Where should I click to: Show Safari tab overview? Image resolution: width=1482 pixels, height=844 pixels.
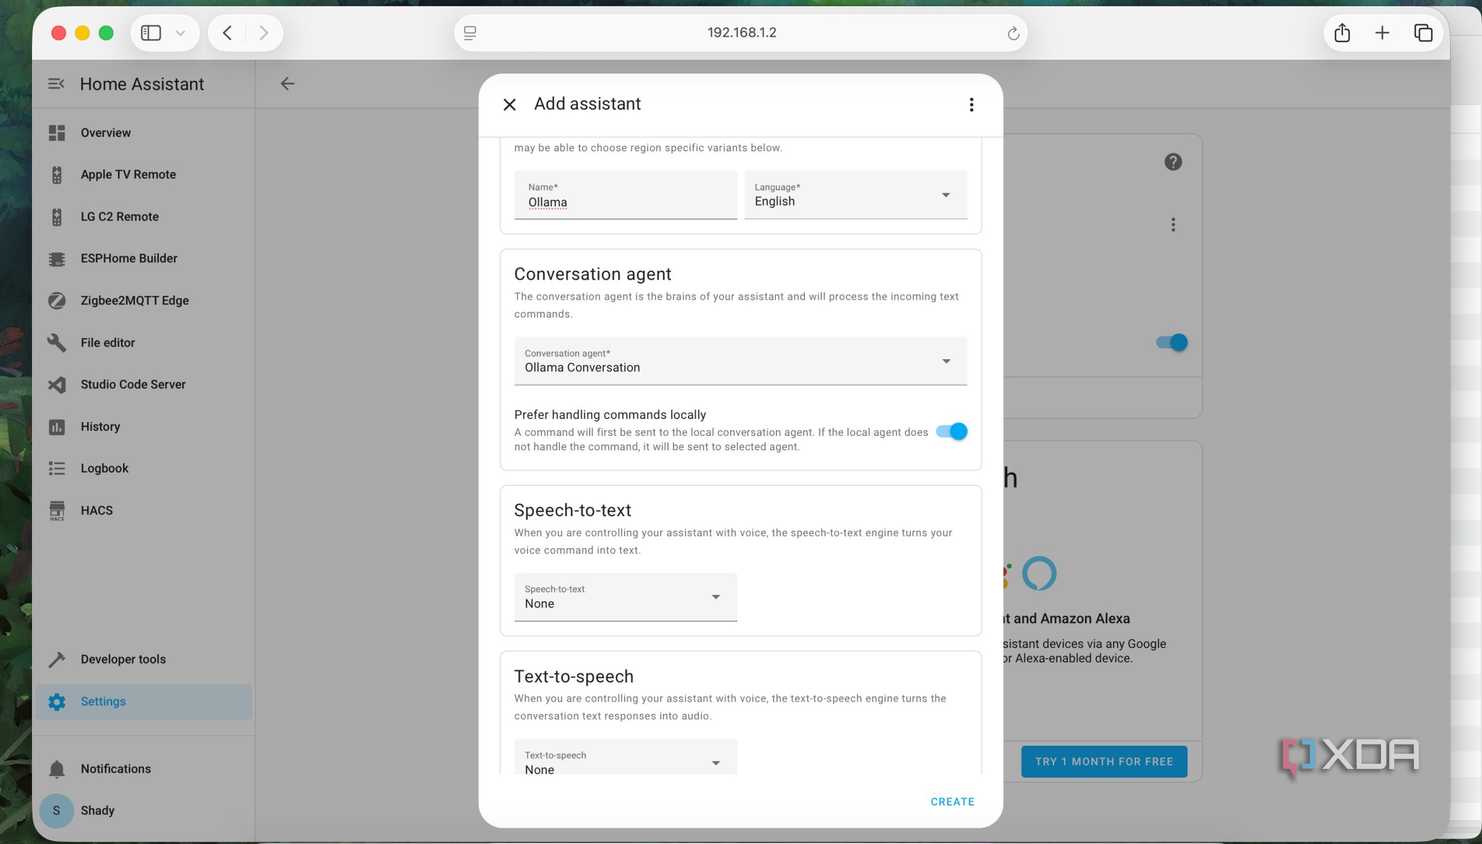(1423, 33)
